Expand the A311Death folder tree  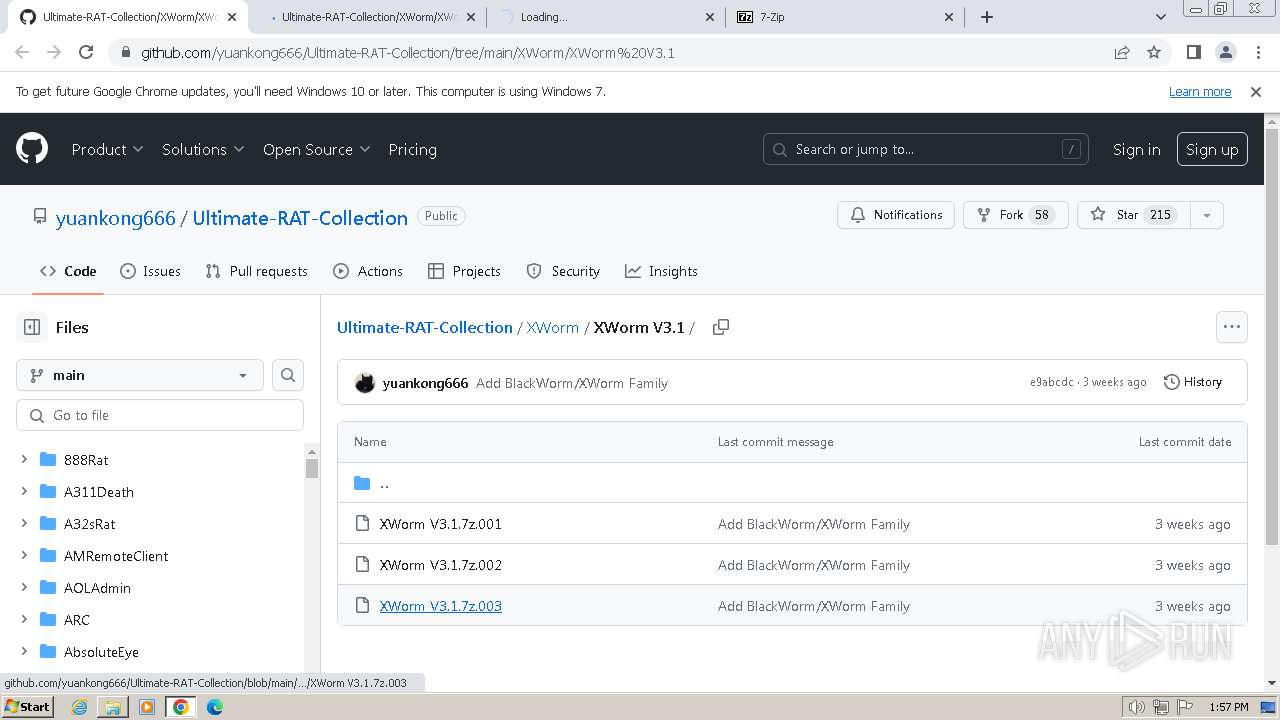[x=24, y=492]
